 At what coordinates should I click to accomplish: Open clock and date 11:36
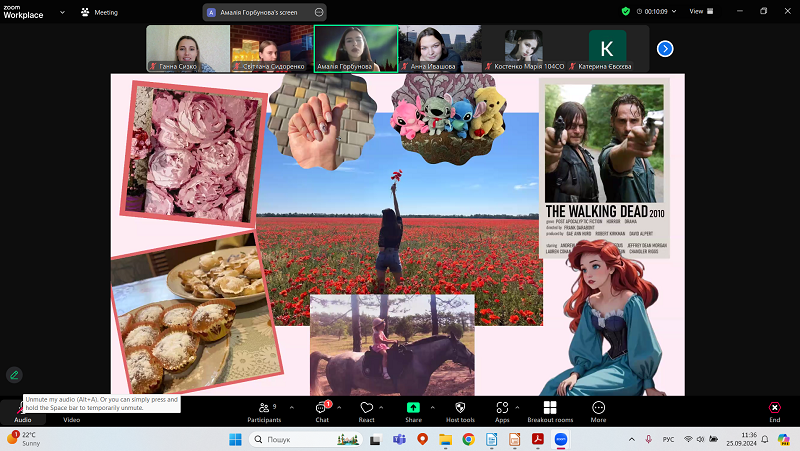[x=742, y=439]
